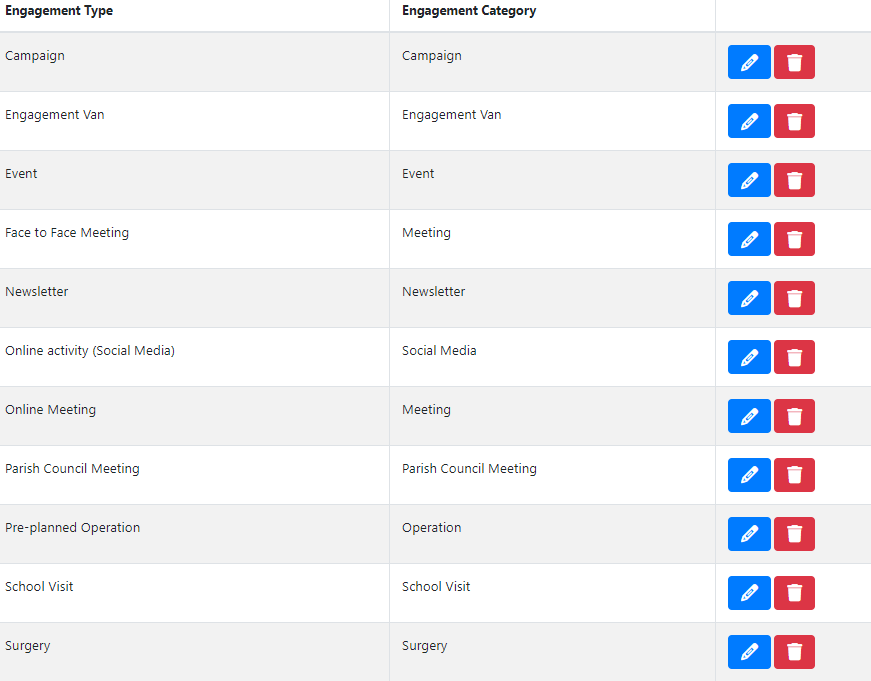The height and width of the screenshot is (681, 871).
Task: Edit the Pre-planned Operation entry
Action: (749, 534)
